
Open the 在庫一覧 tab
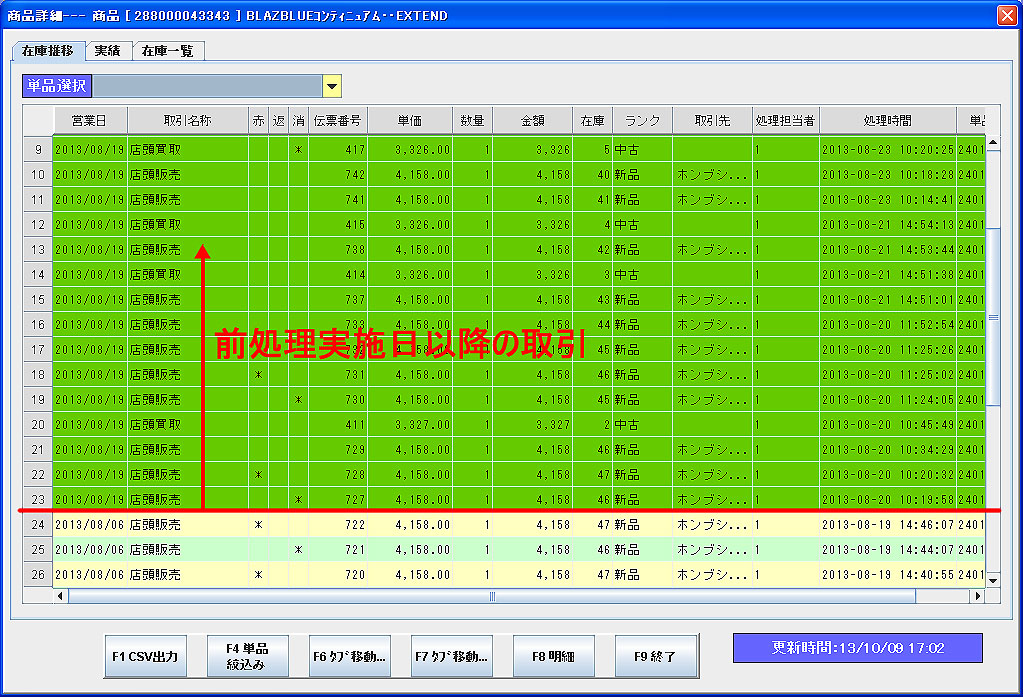tap(167, 51)
